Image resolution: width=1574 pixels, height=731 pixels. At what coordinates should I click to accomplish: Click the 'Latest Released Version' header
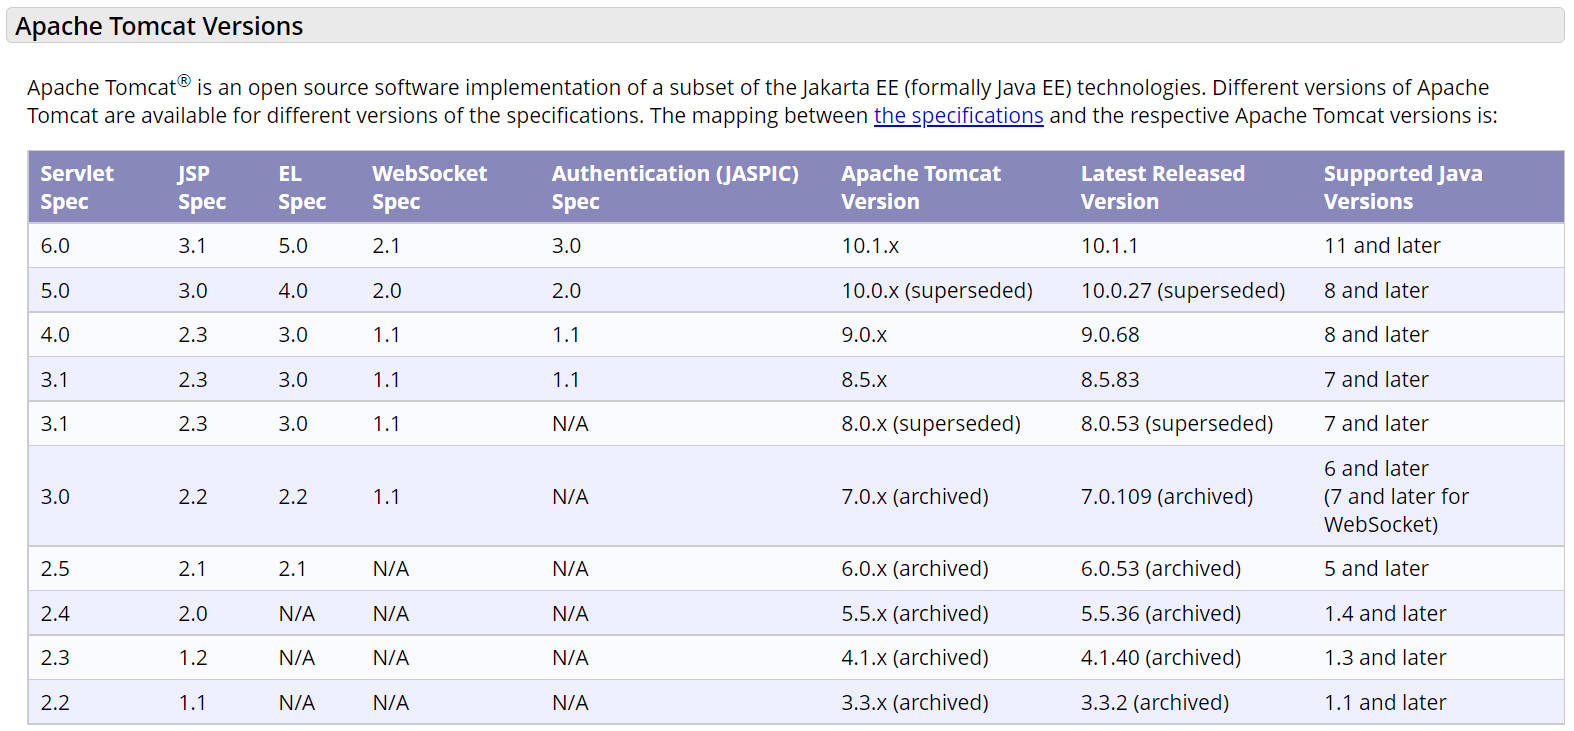(1162, 187)
